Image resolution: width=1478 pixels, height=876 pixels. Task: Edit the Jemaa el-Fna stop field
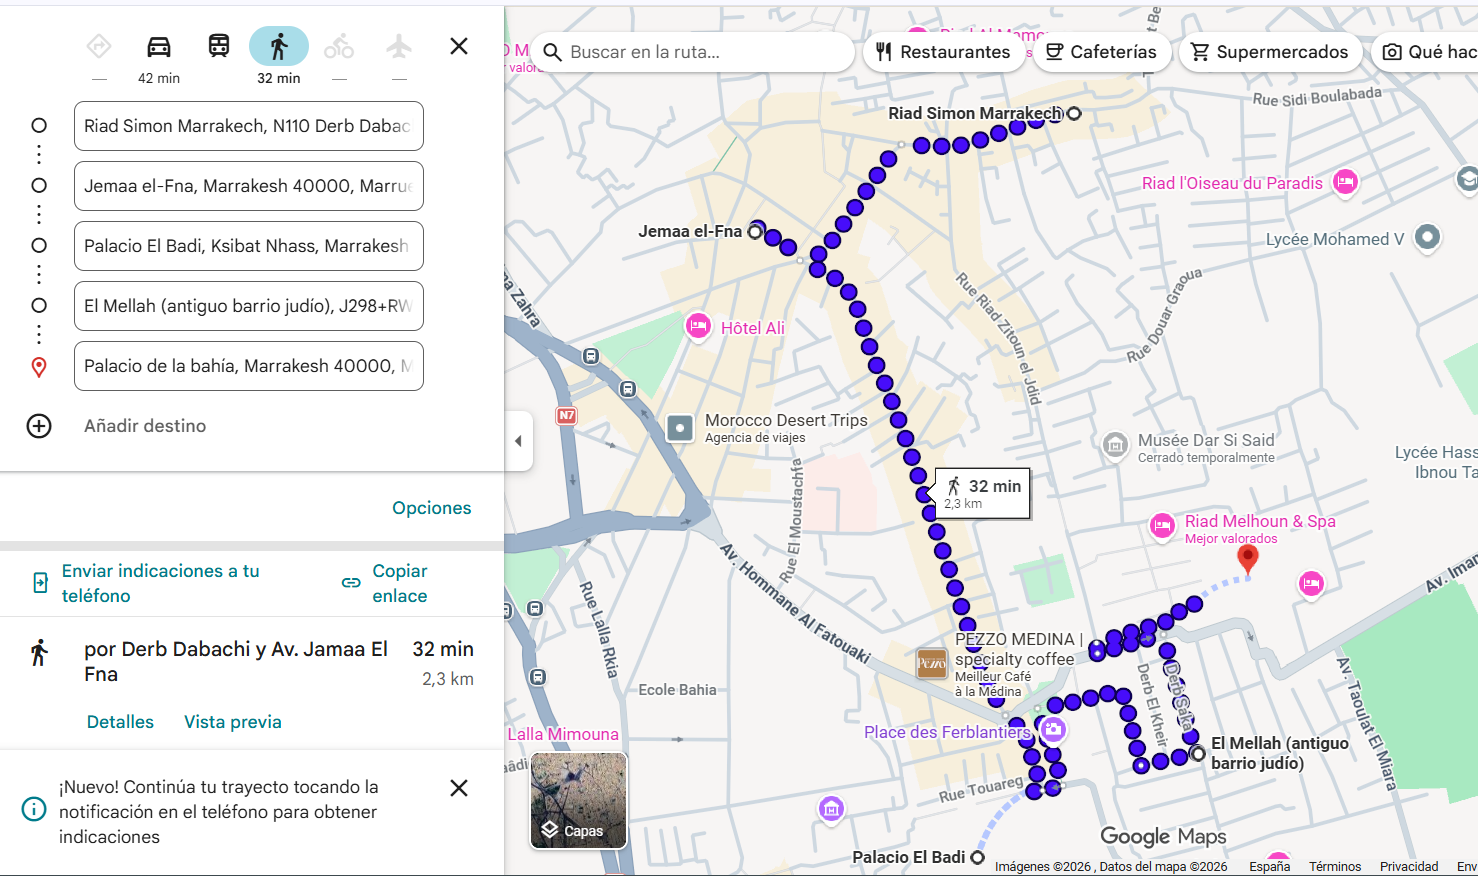coord(249,186)
